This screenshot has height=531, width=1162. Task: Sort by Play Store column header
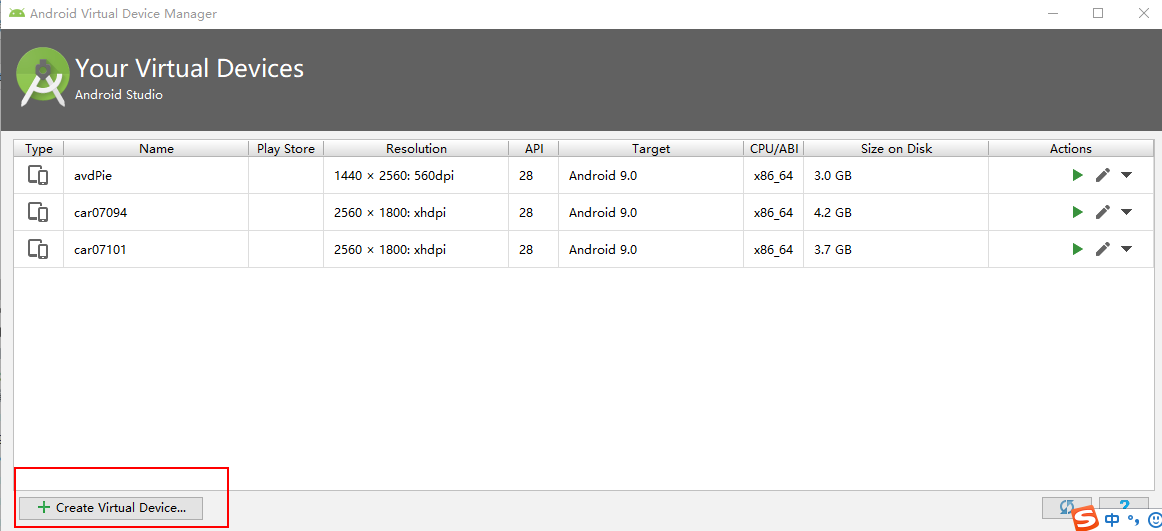click(x=286, y=148)
